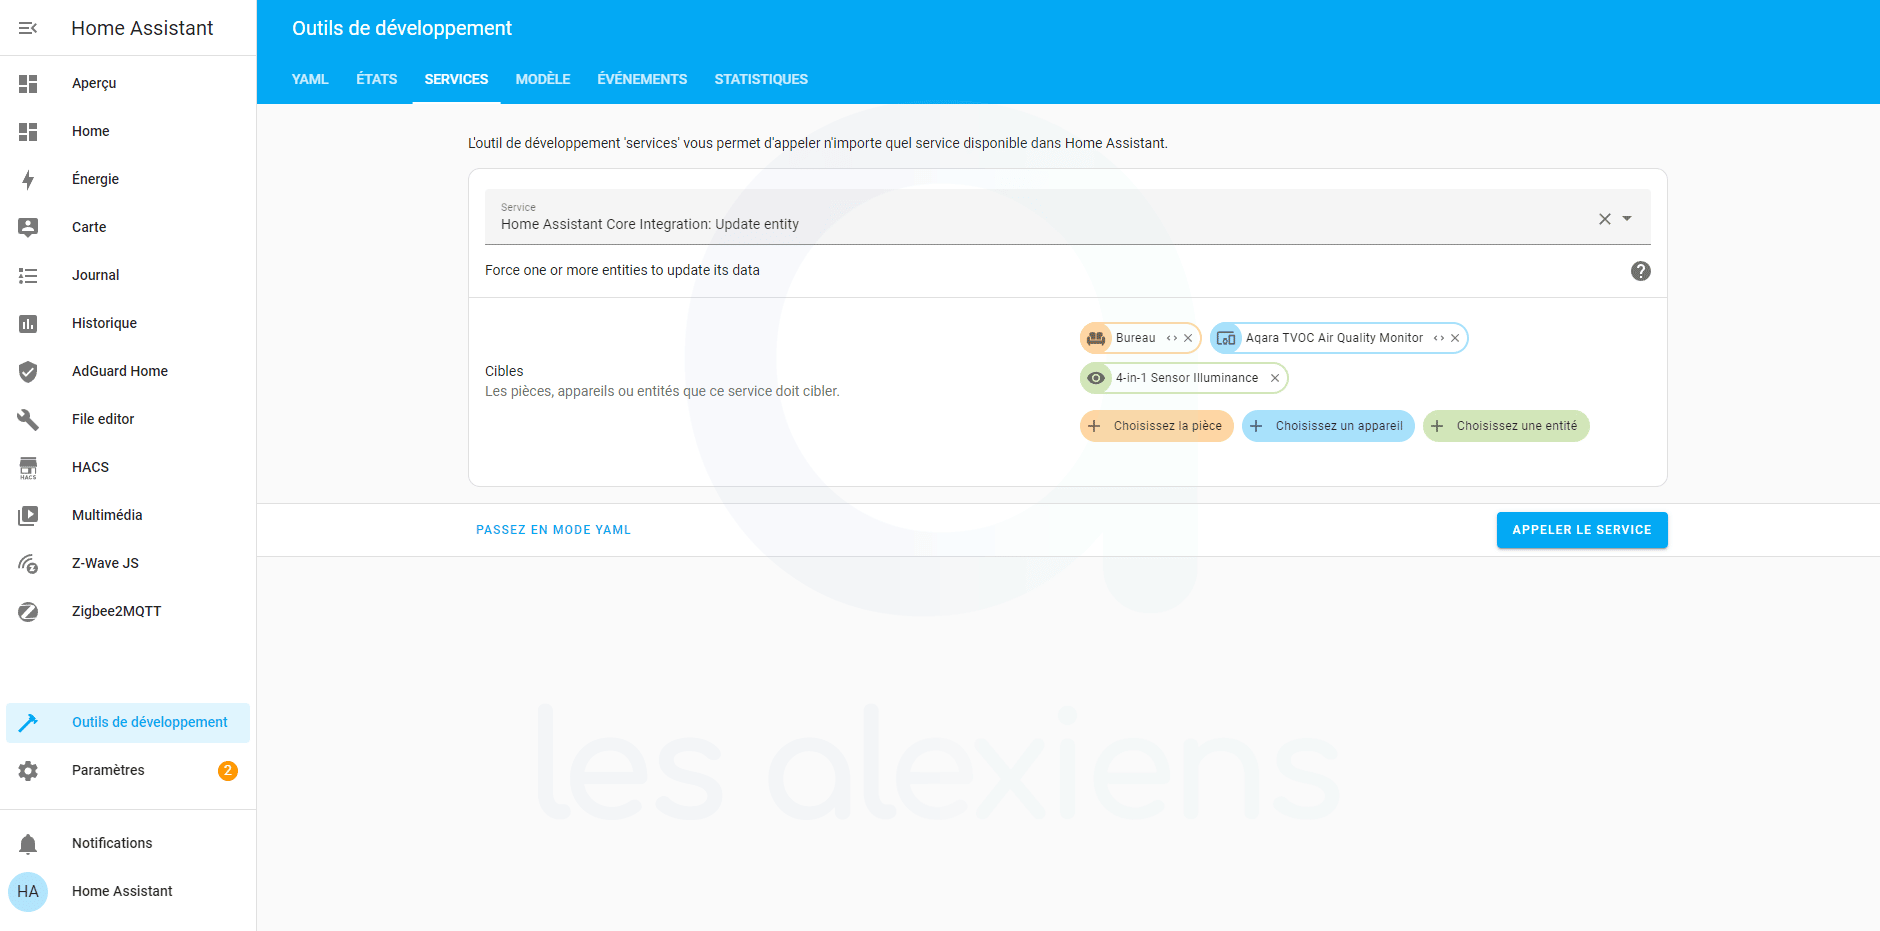
Task: Clear the selected service field
Action: coord(1604,219)
